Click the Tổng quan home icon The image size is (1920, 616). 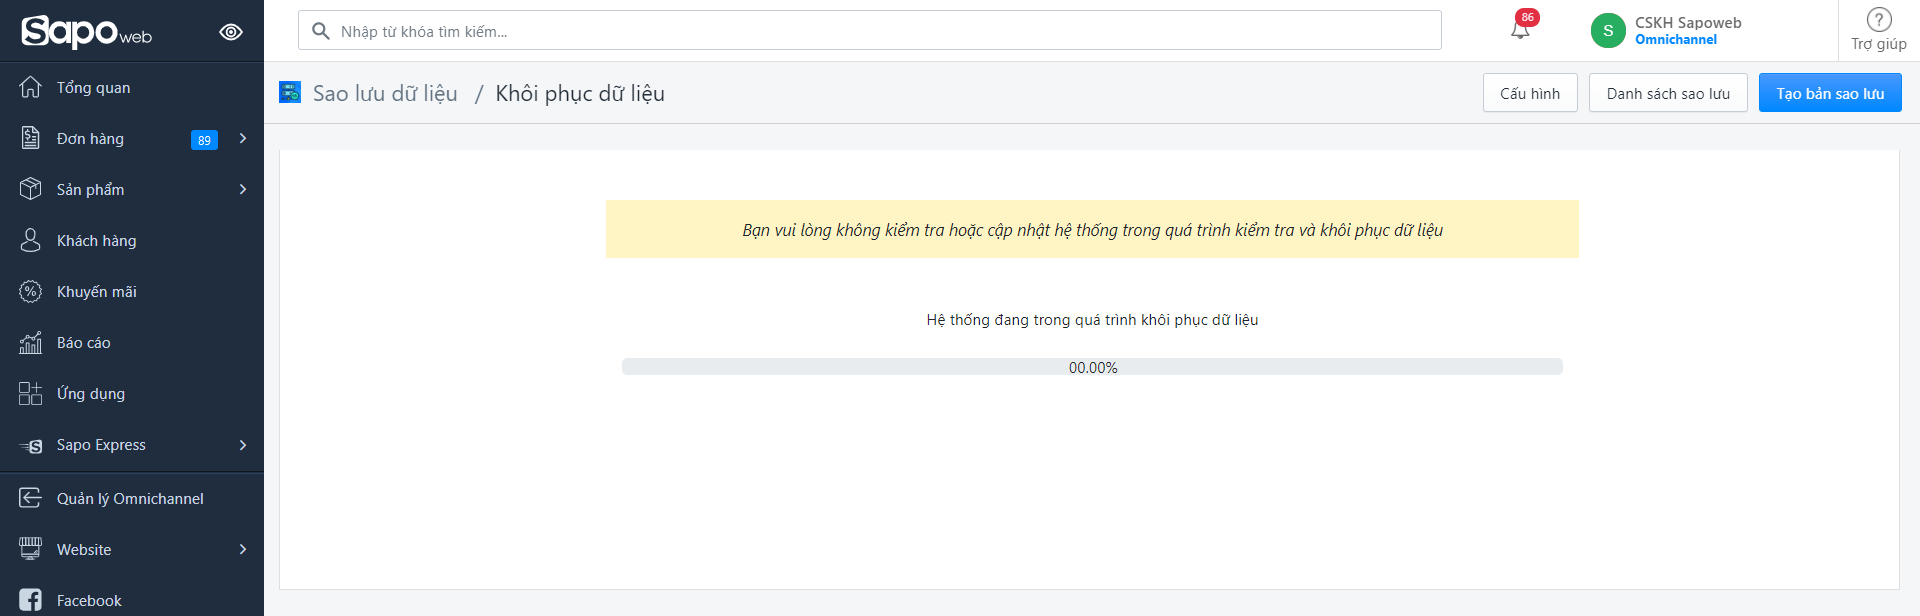(x=31, y=88)
